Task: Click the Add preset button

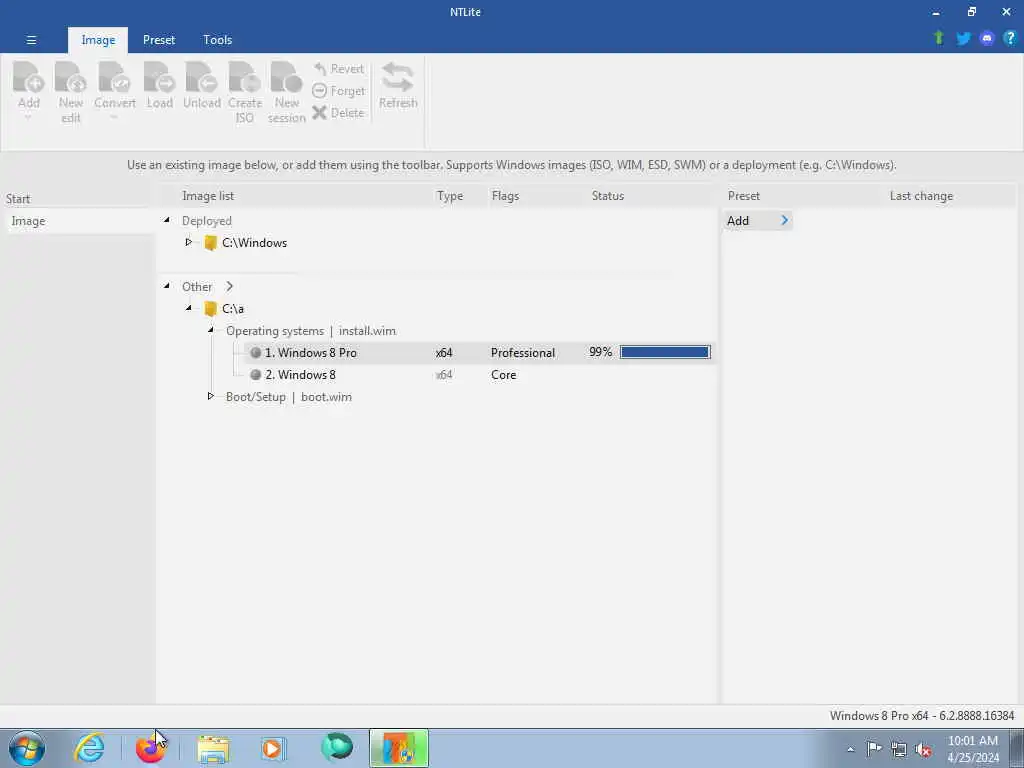Action: (758, 221)
